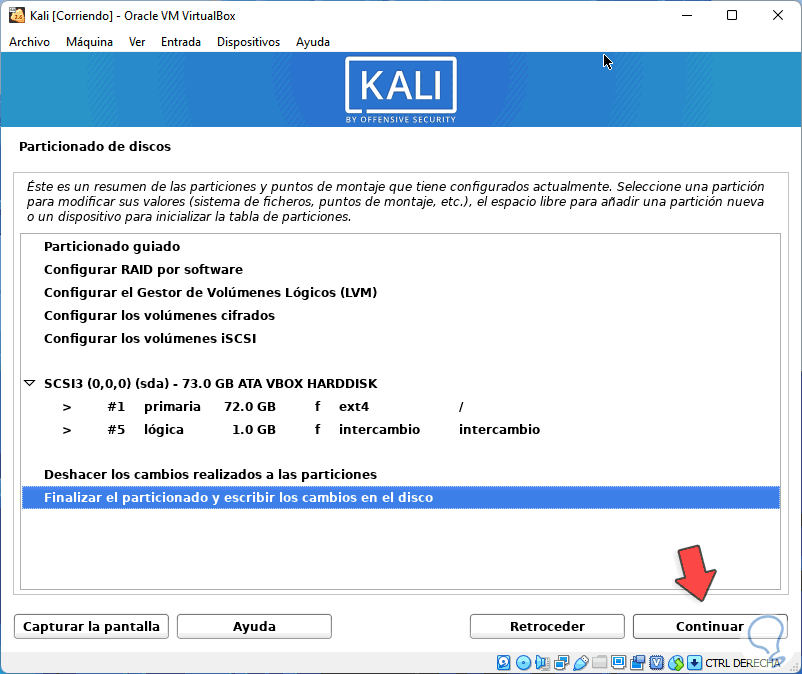This screenshot has width=802, height=674.
Task: Select Deshacer los cambios realizados a las particiones
Action: (x=400, y=475)
